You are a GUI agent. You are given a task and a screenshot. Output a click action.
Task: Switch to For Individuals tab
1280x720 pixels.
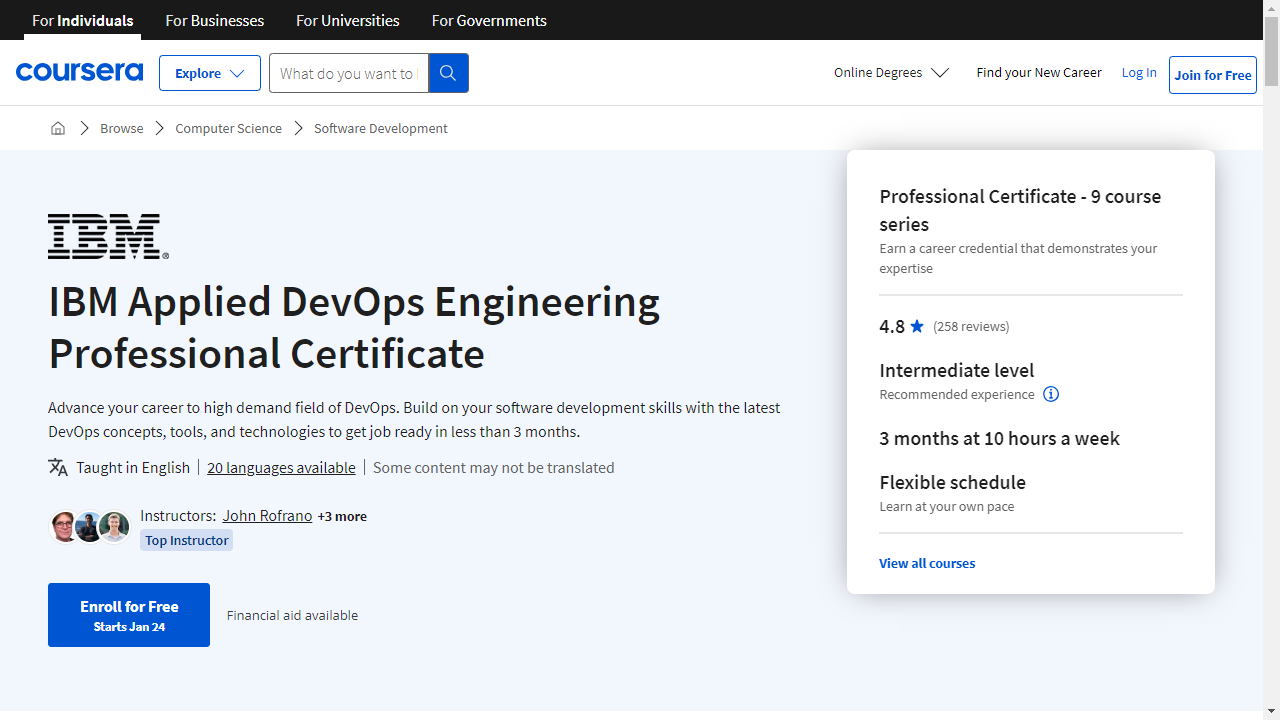click(x=82, y=20)
